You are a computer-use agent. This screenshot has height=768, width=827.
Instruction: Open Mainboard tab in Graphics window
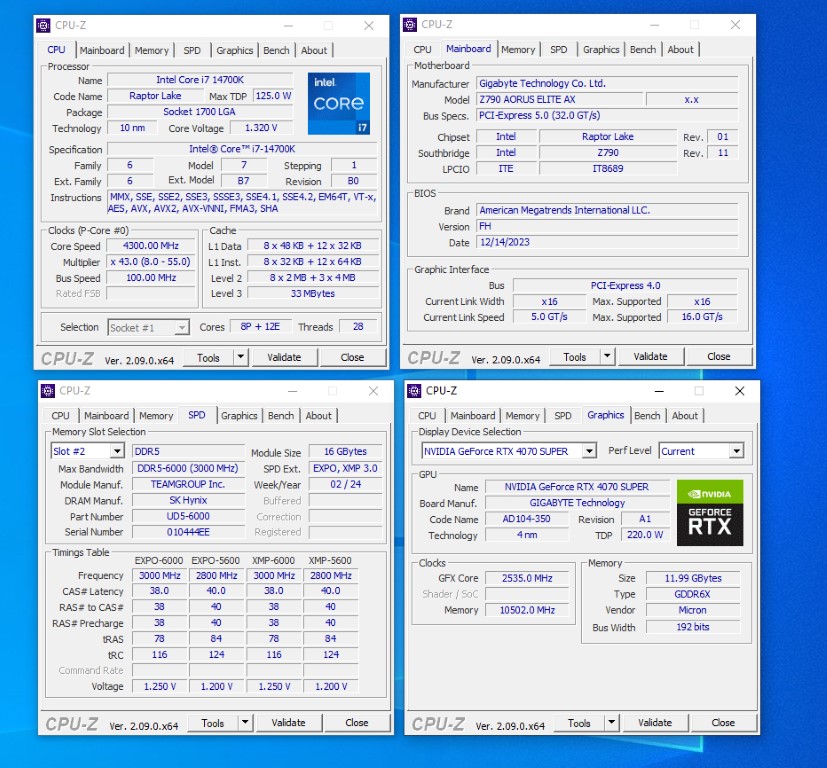(473, 416)
